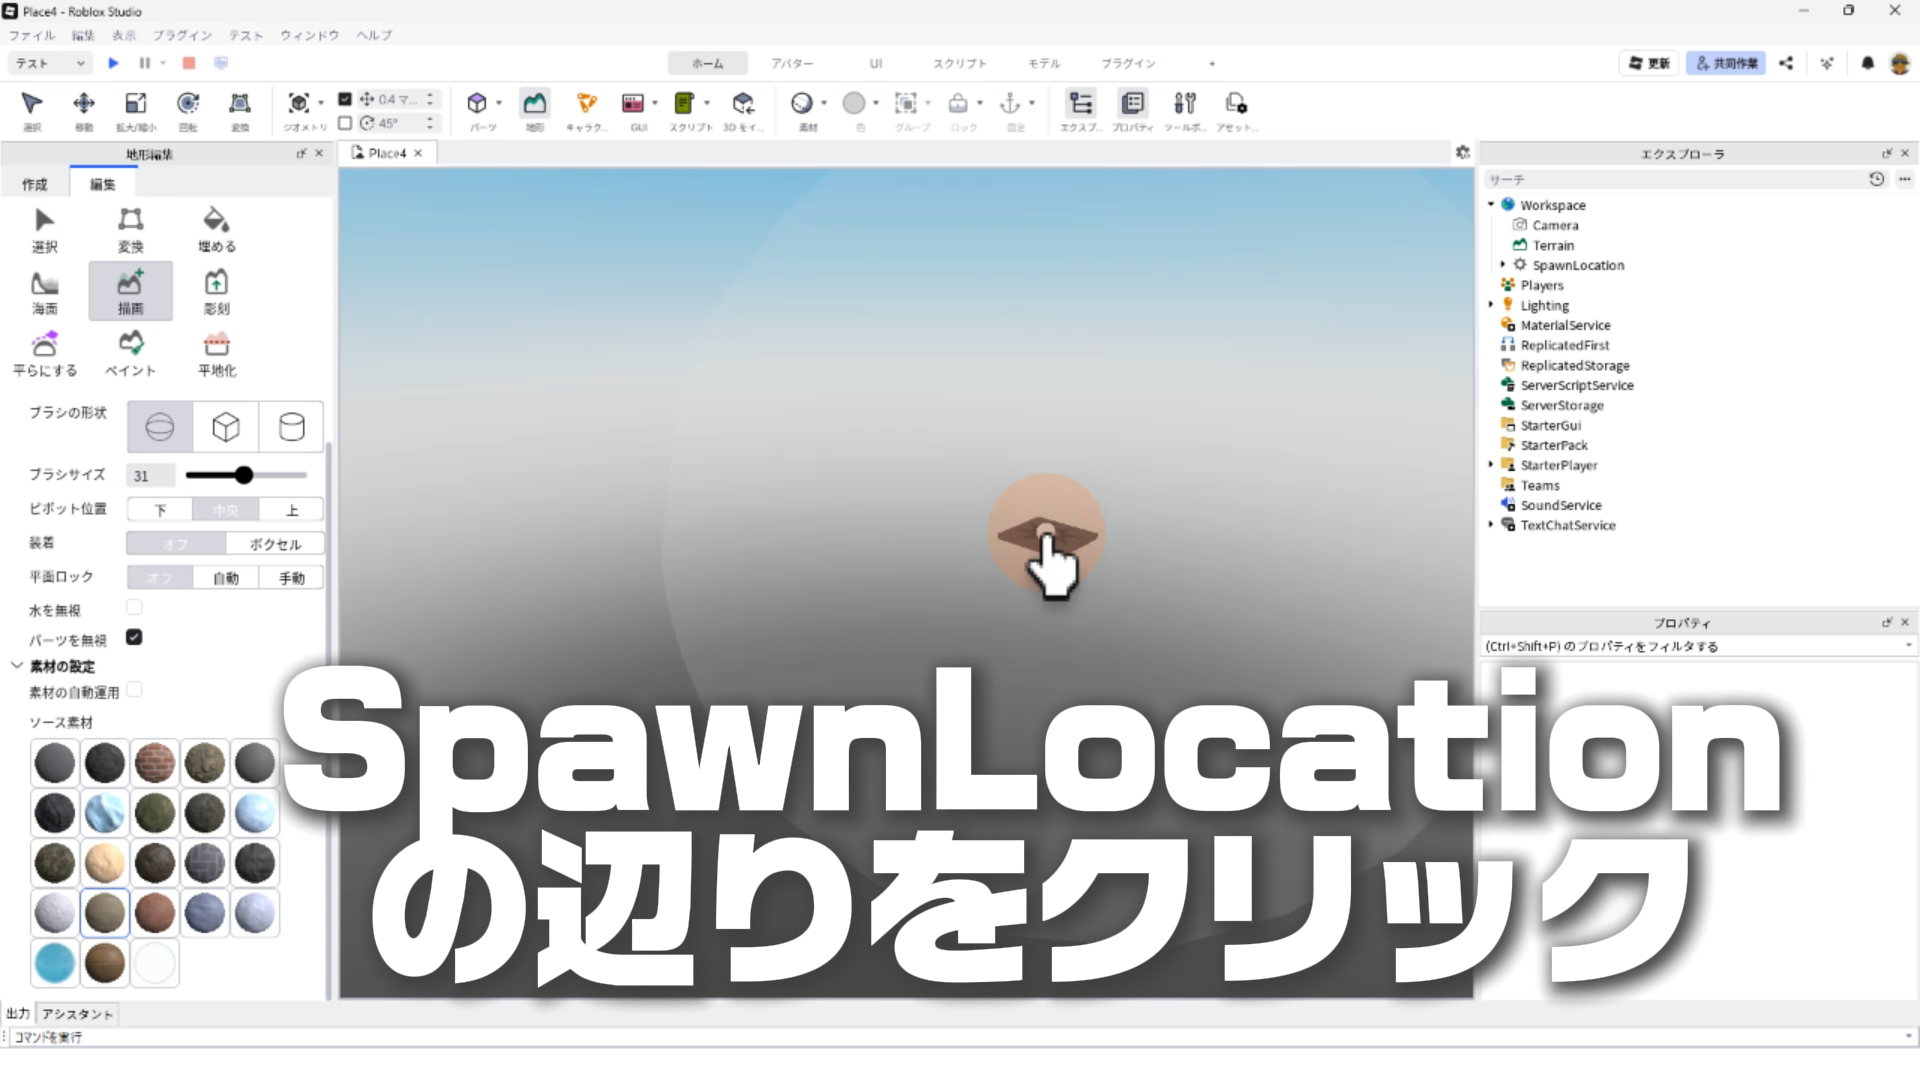Choose the Paint (ペイント) terrain tool

130,353
